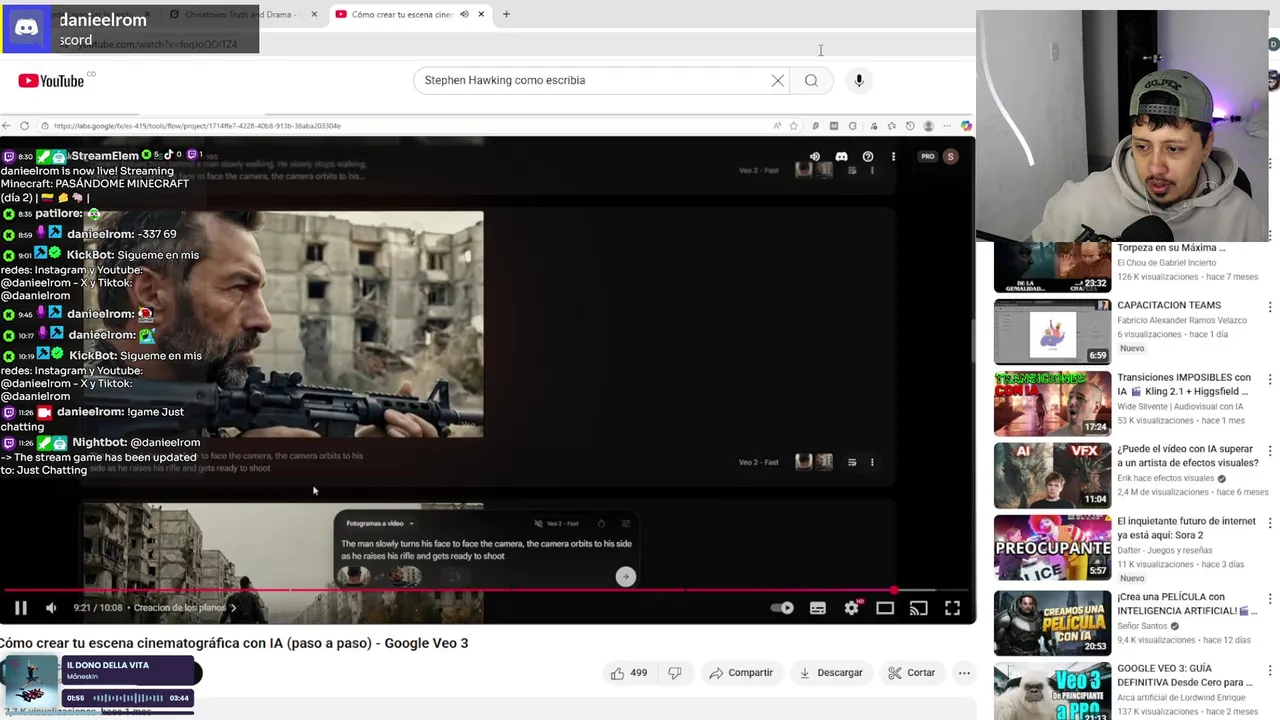Screen dimensions: 1280x720
Task: Toggle subtitles in the video player
Action: tap(818, 608)
